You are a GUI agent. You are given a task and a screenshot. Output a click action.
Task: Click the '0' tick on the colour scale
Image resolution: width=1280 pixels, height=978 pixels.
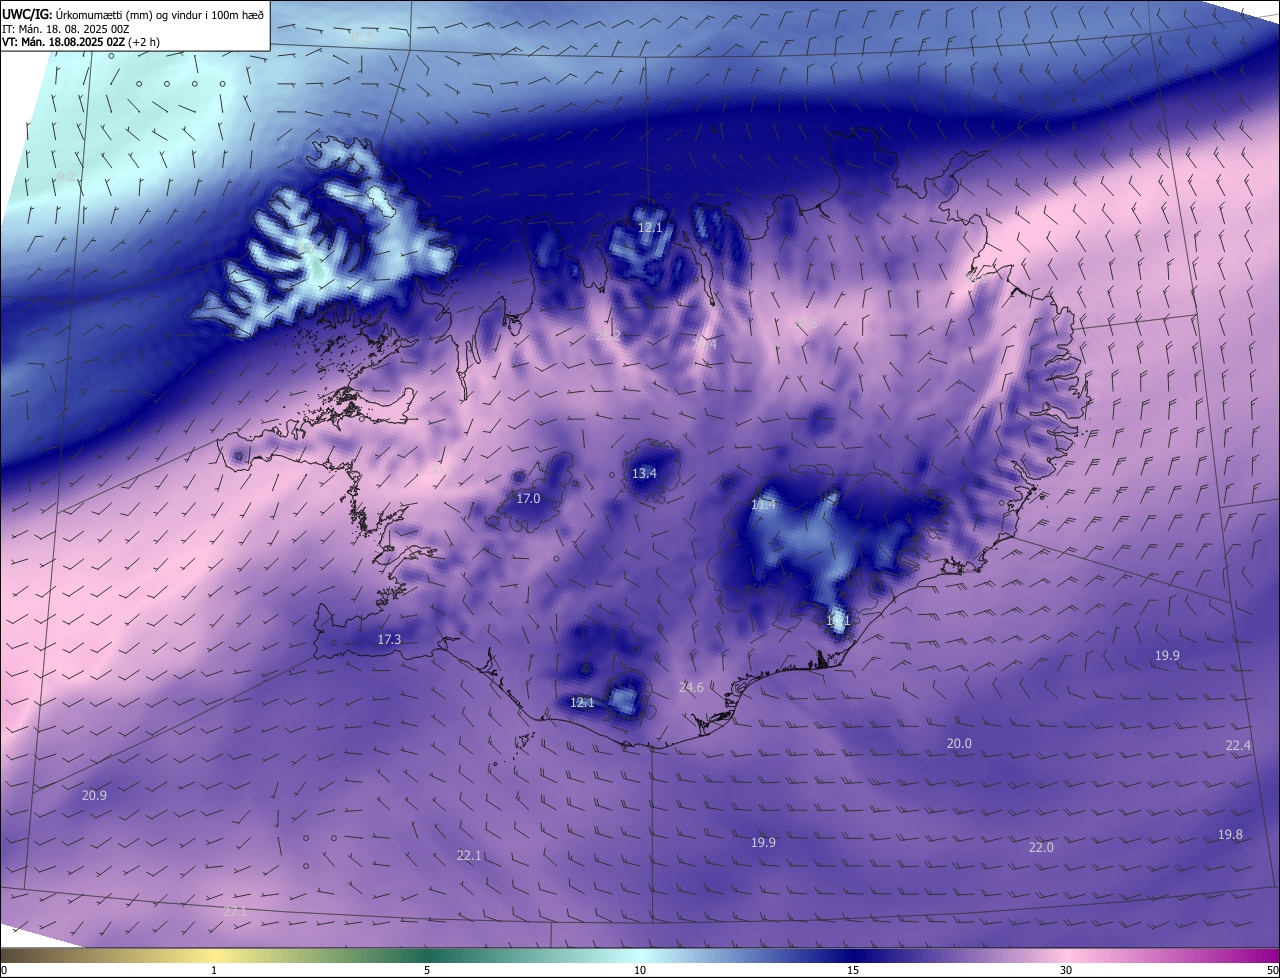pyautogui.click(x=4, y=971)
